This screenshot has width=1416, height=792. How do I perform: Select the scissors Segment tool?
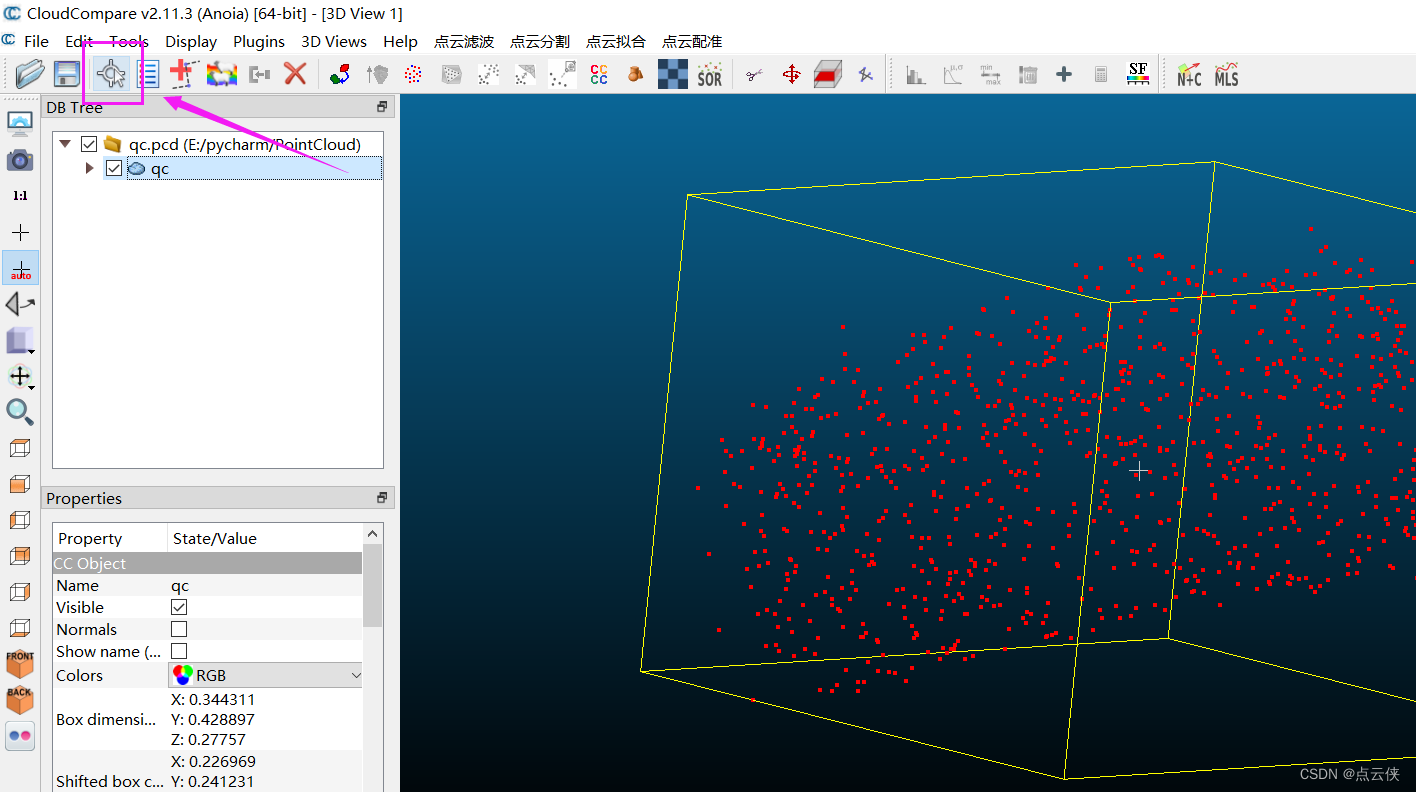tap(755, 74)
